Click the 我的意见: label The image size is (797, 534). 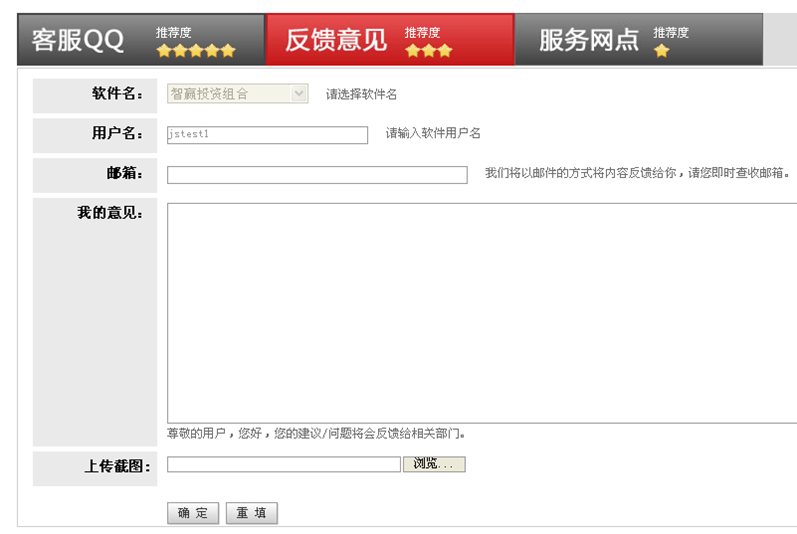110,212
